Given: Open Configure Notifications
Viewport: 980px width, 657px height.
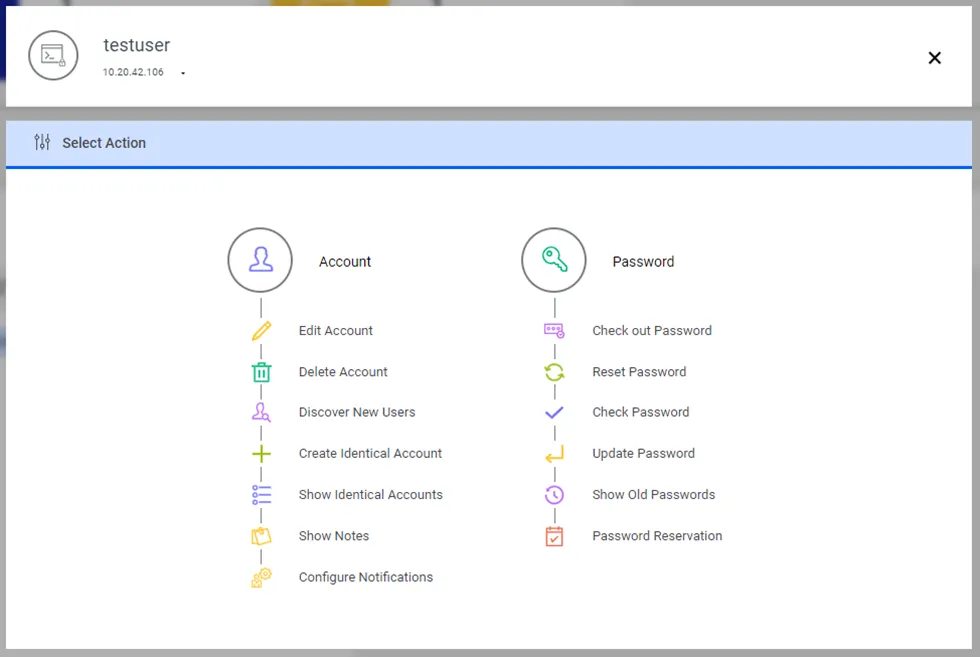Looking at the screenshot, I should [x=366, y=578].
